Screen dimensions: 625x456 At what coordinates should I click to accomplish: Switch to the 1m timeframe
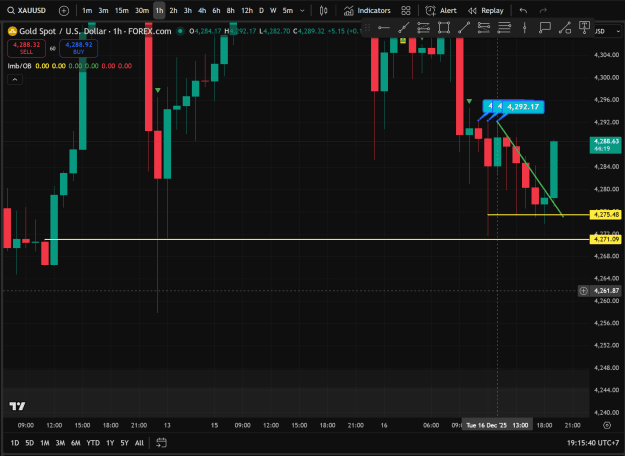(x=87, y=11)
